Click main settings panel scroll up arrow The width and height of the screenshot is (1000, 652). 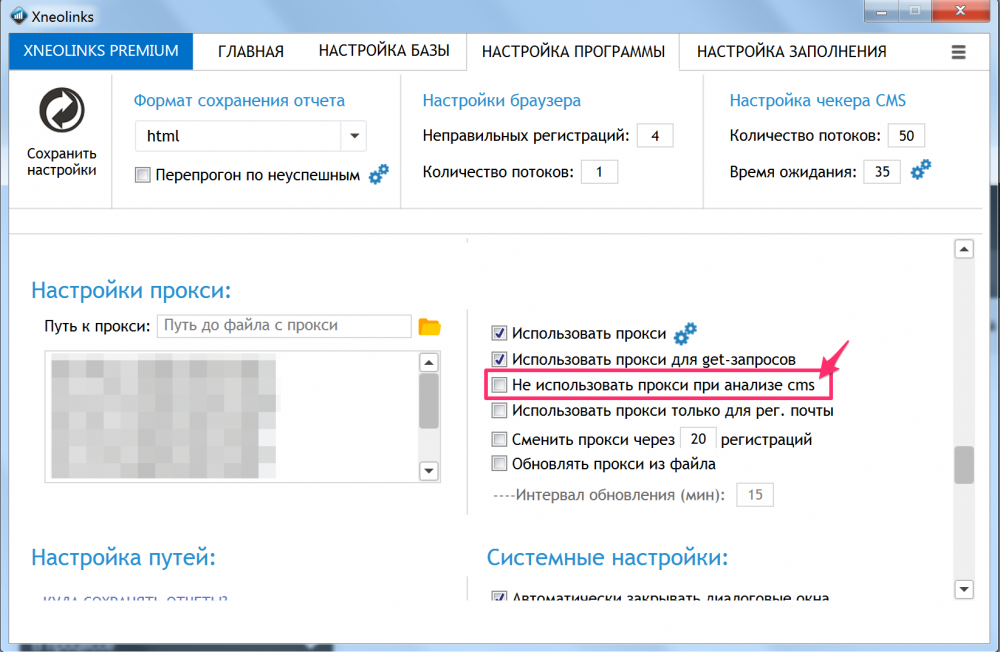pos(964,249)
